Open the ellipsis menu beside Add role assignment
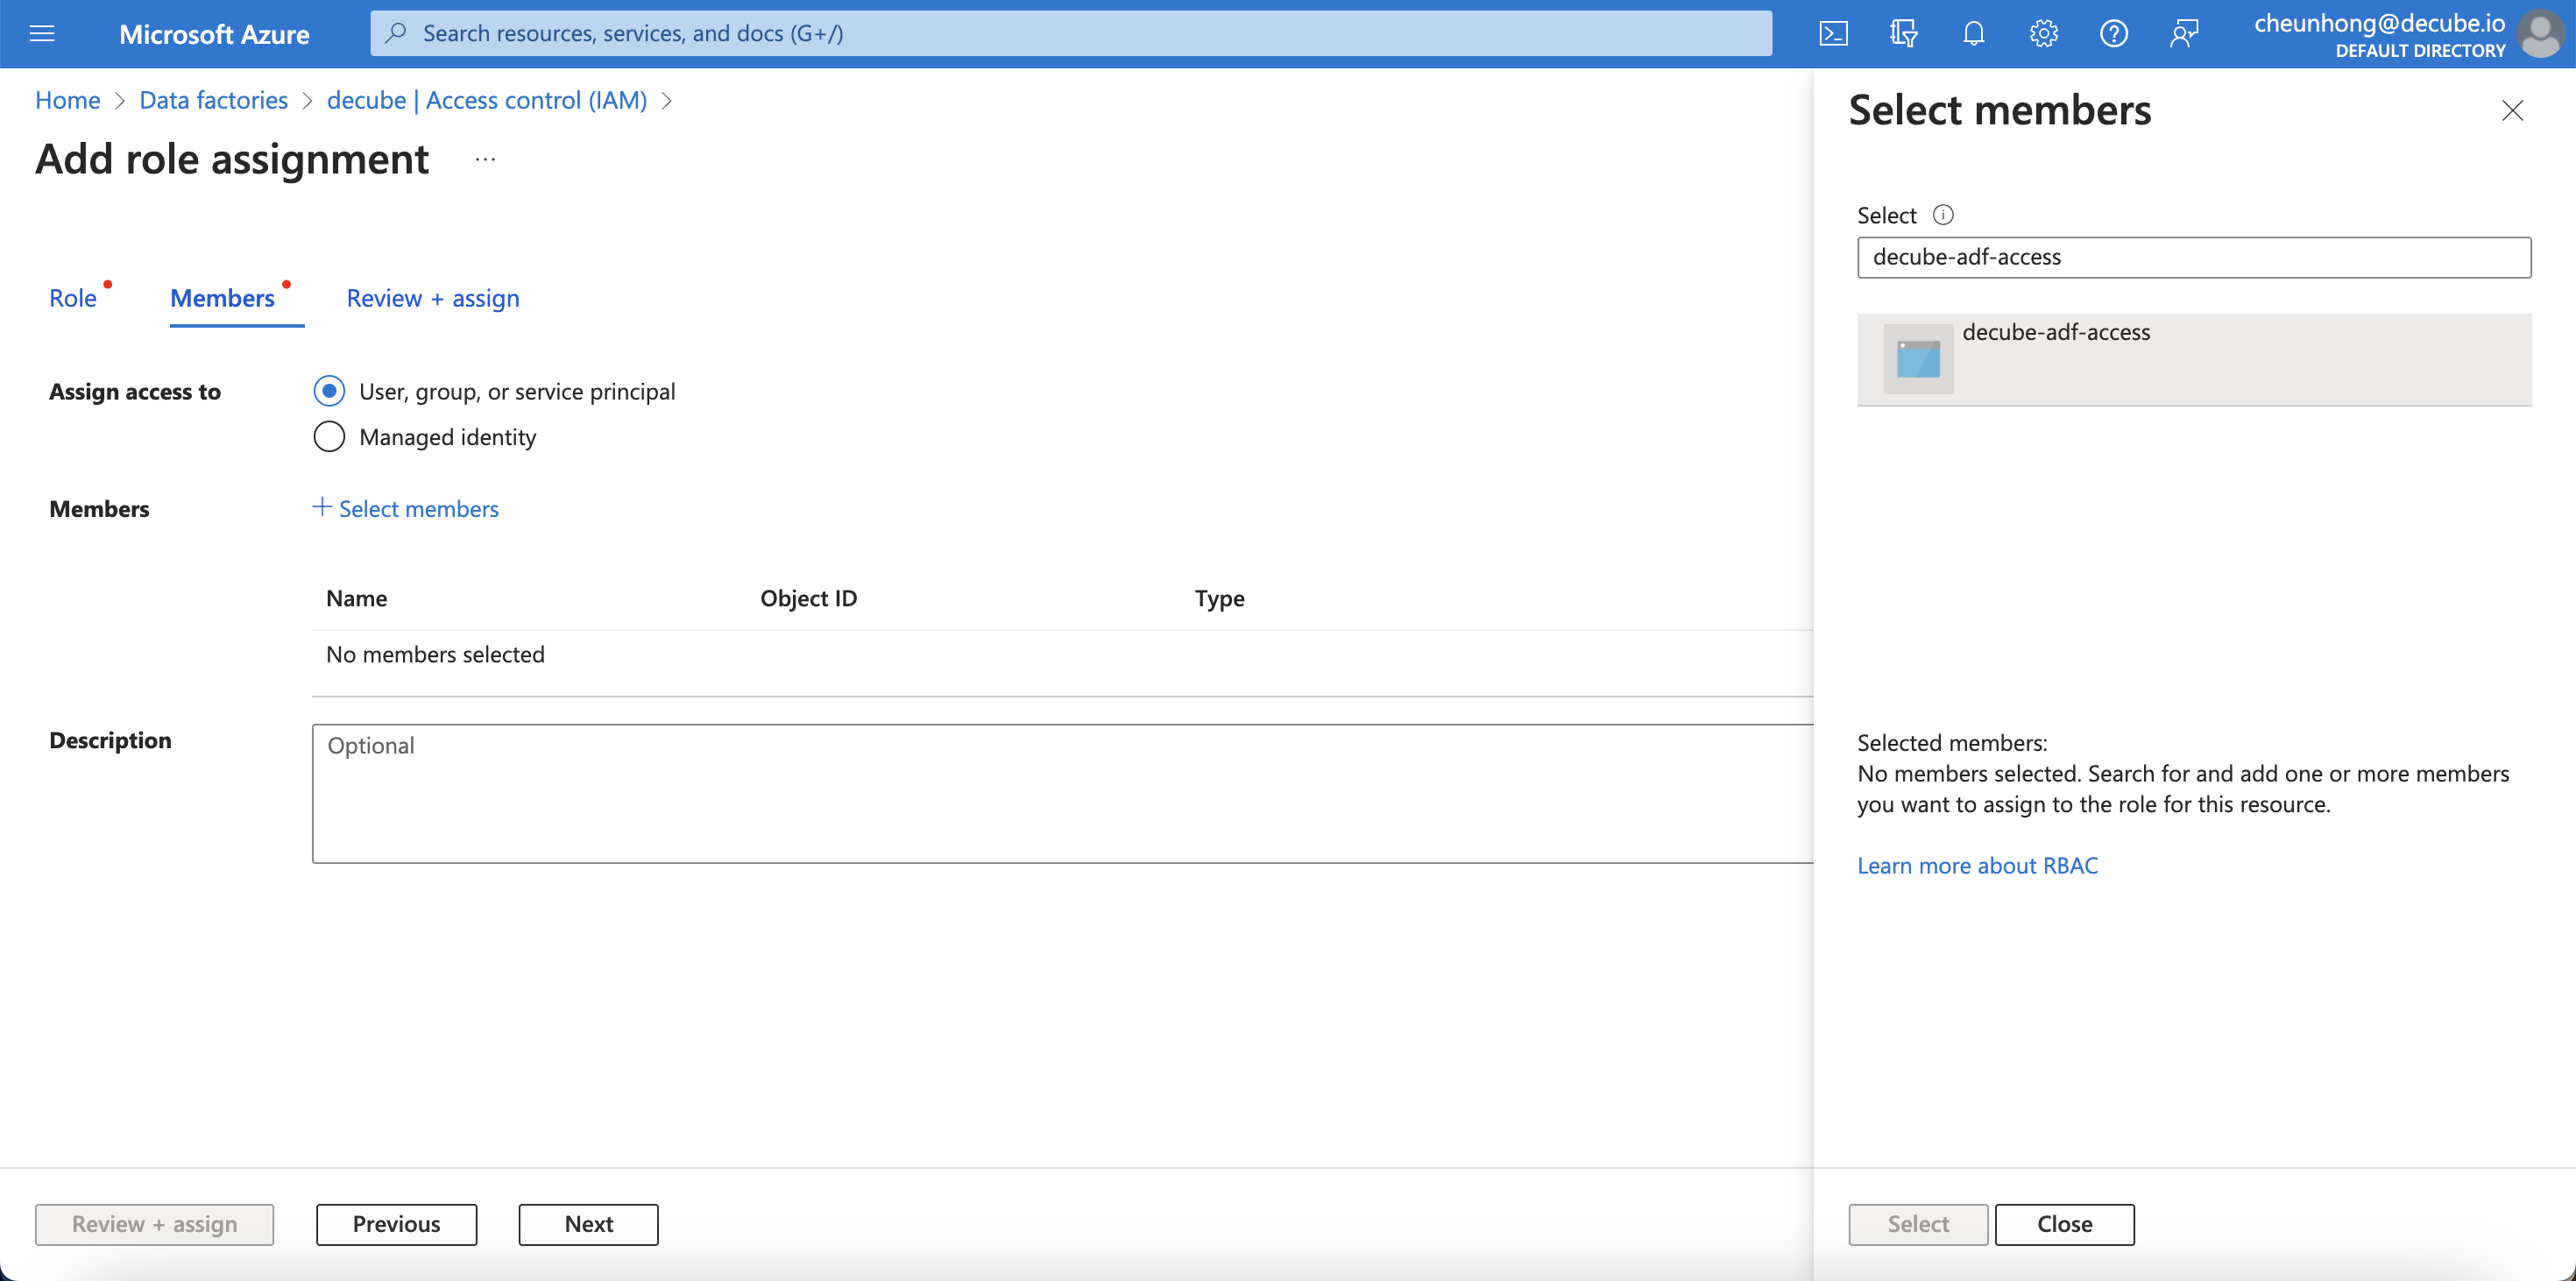 pos(485,160)
